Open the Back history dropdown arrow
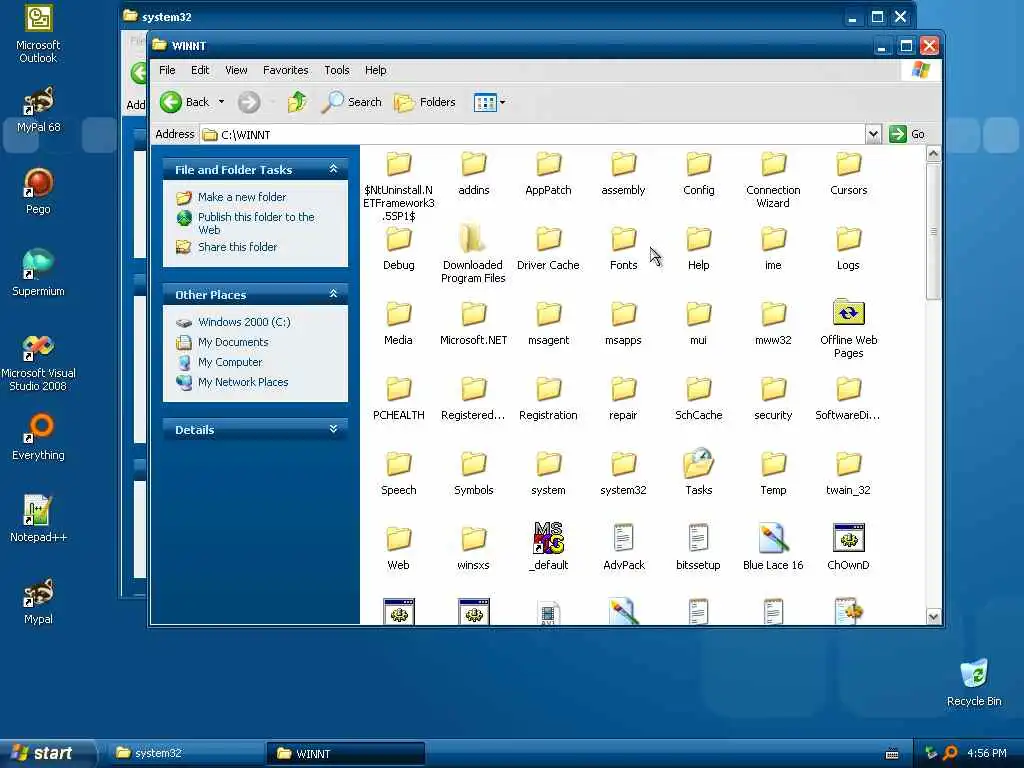1024x768 pixels. tap(221, 102)
